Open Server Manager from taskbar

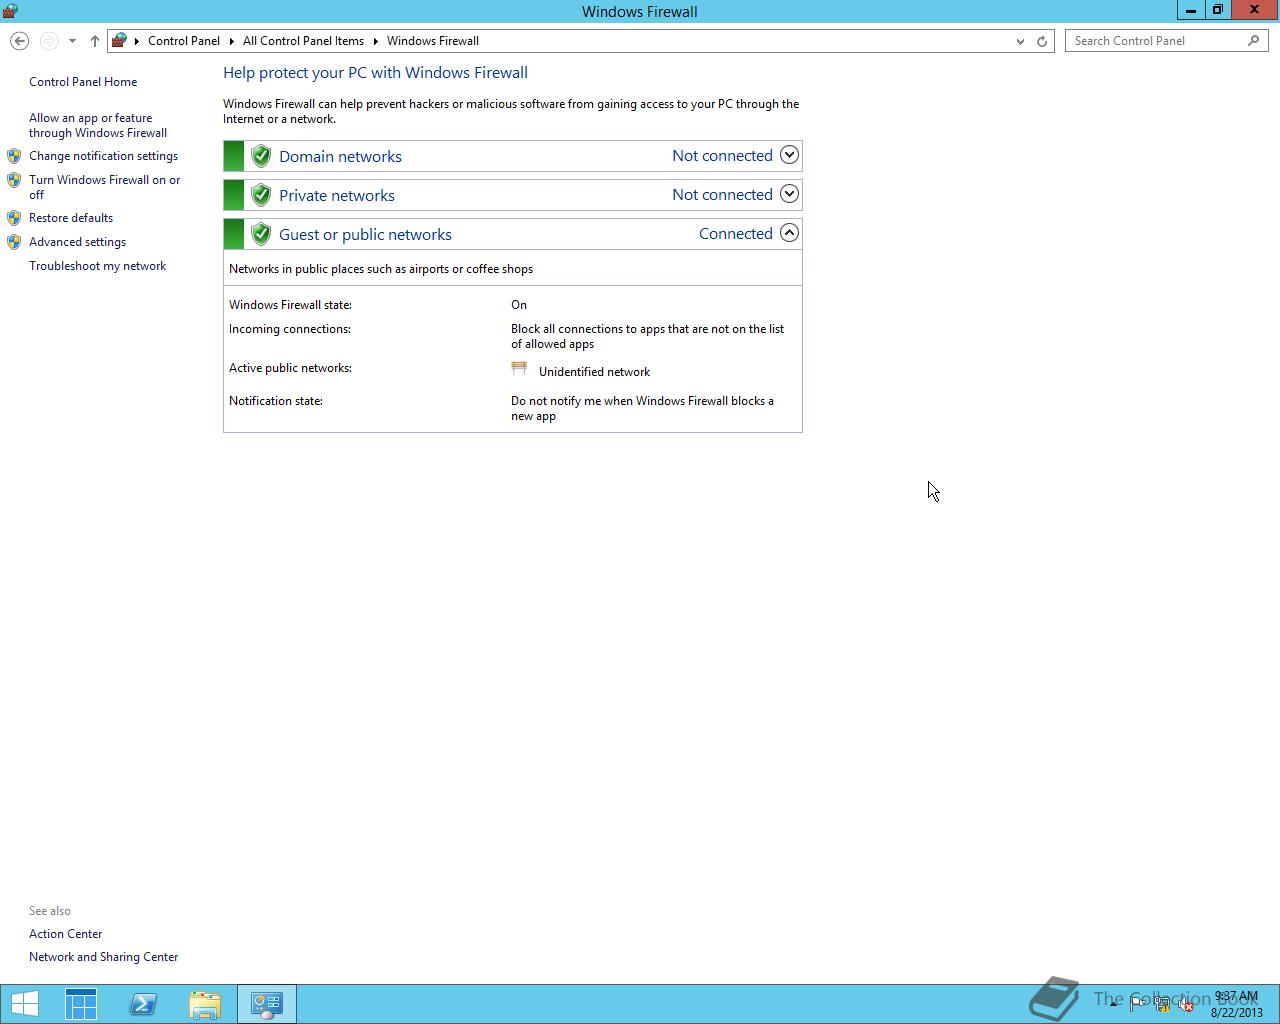pos(81,1004)
